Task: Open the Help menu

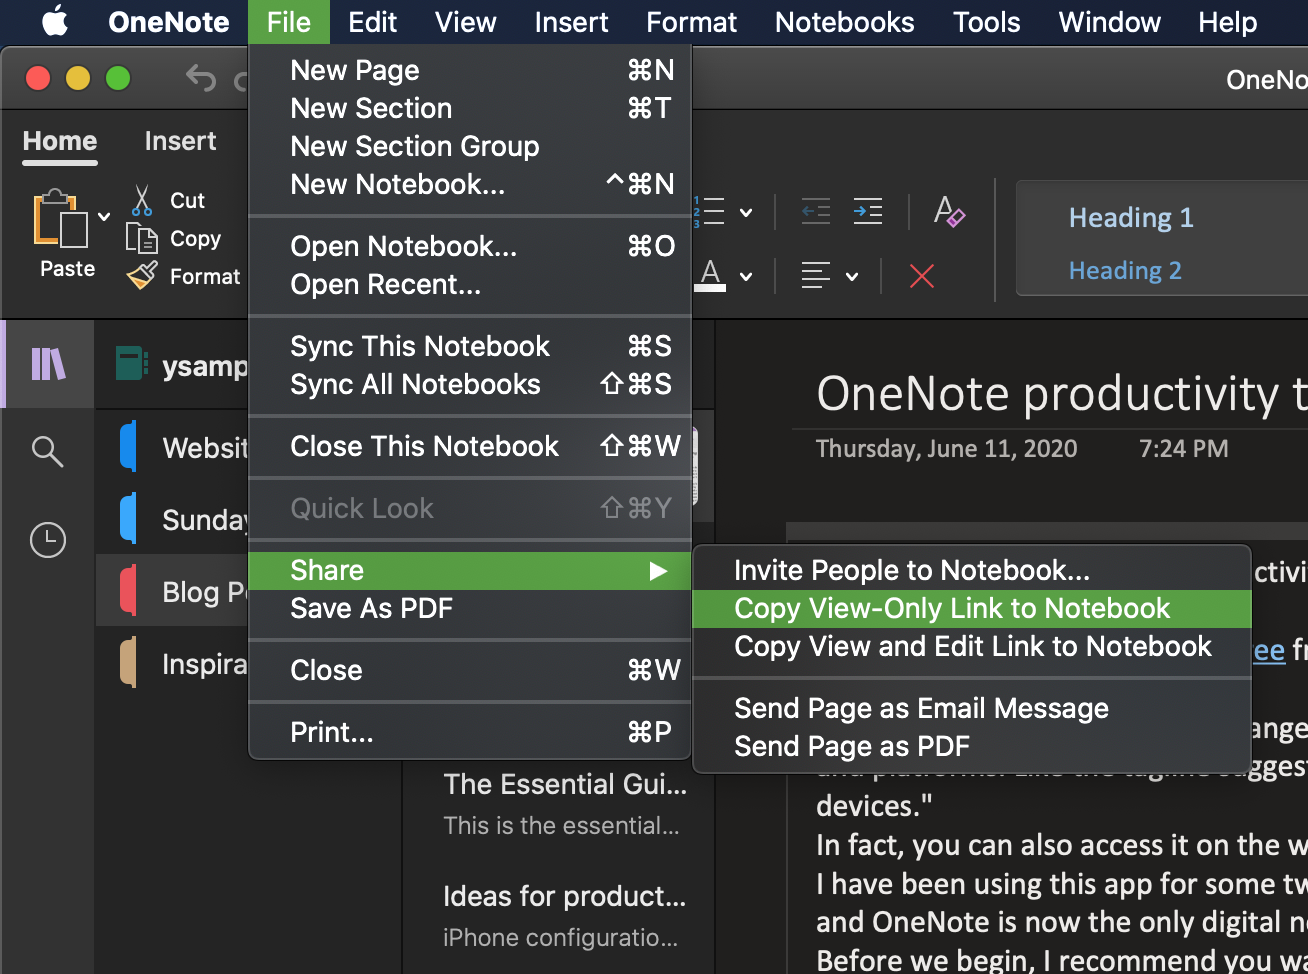Action: [x=1227, y=22]
